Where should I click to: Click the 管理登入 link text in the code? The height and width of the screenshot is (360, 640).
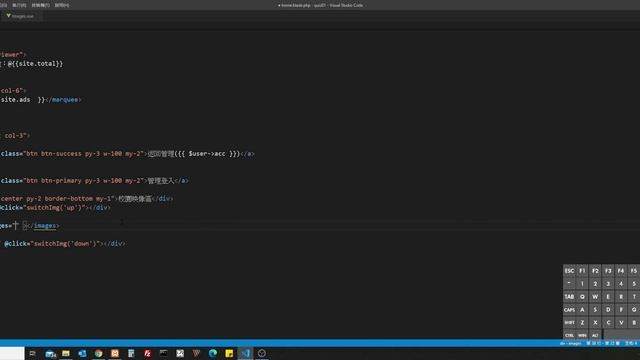point(160,181)
